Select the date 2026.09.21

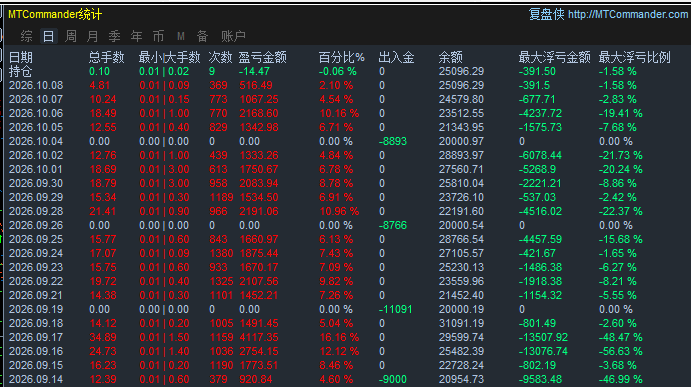pos(36,295)
